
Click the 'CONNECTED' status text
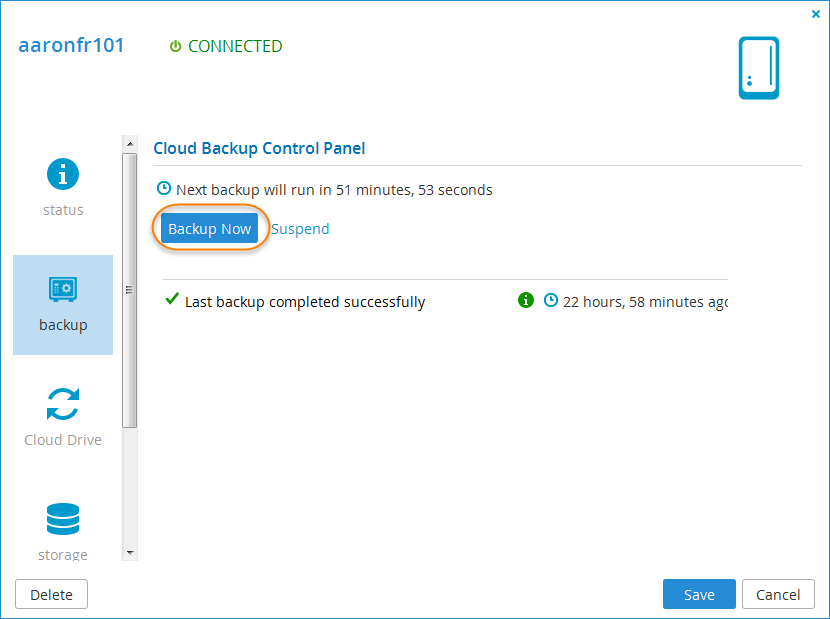[x=235, y=46]
